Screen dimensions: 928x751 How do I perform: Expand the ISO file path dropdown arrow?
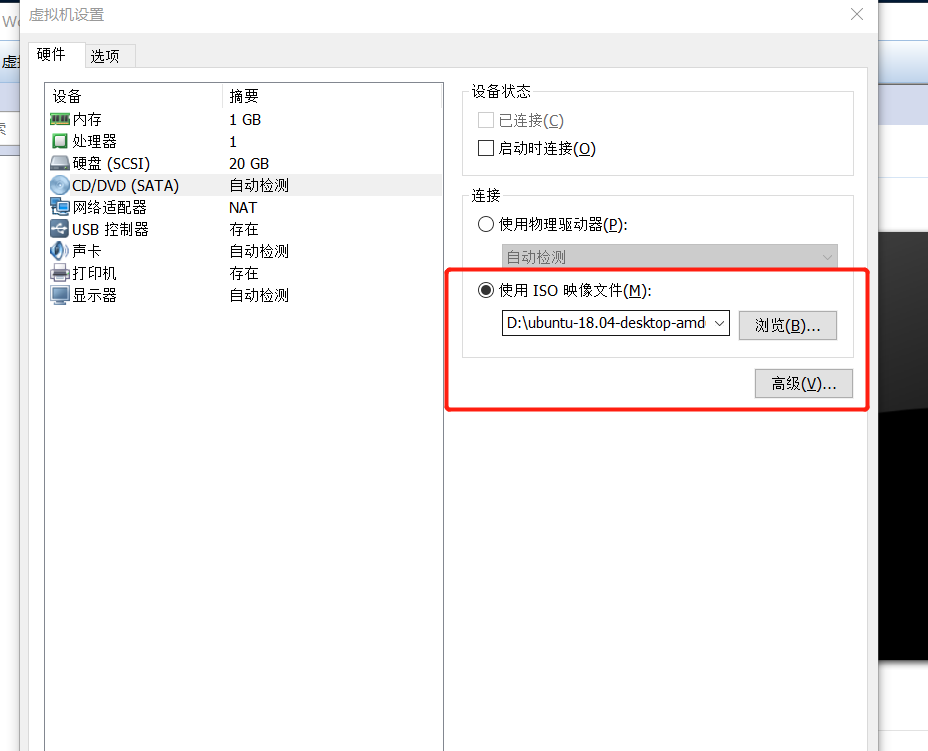(719, 323)
